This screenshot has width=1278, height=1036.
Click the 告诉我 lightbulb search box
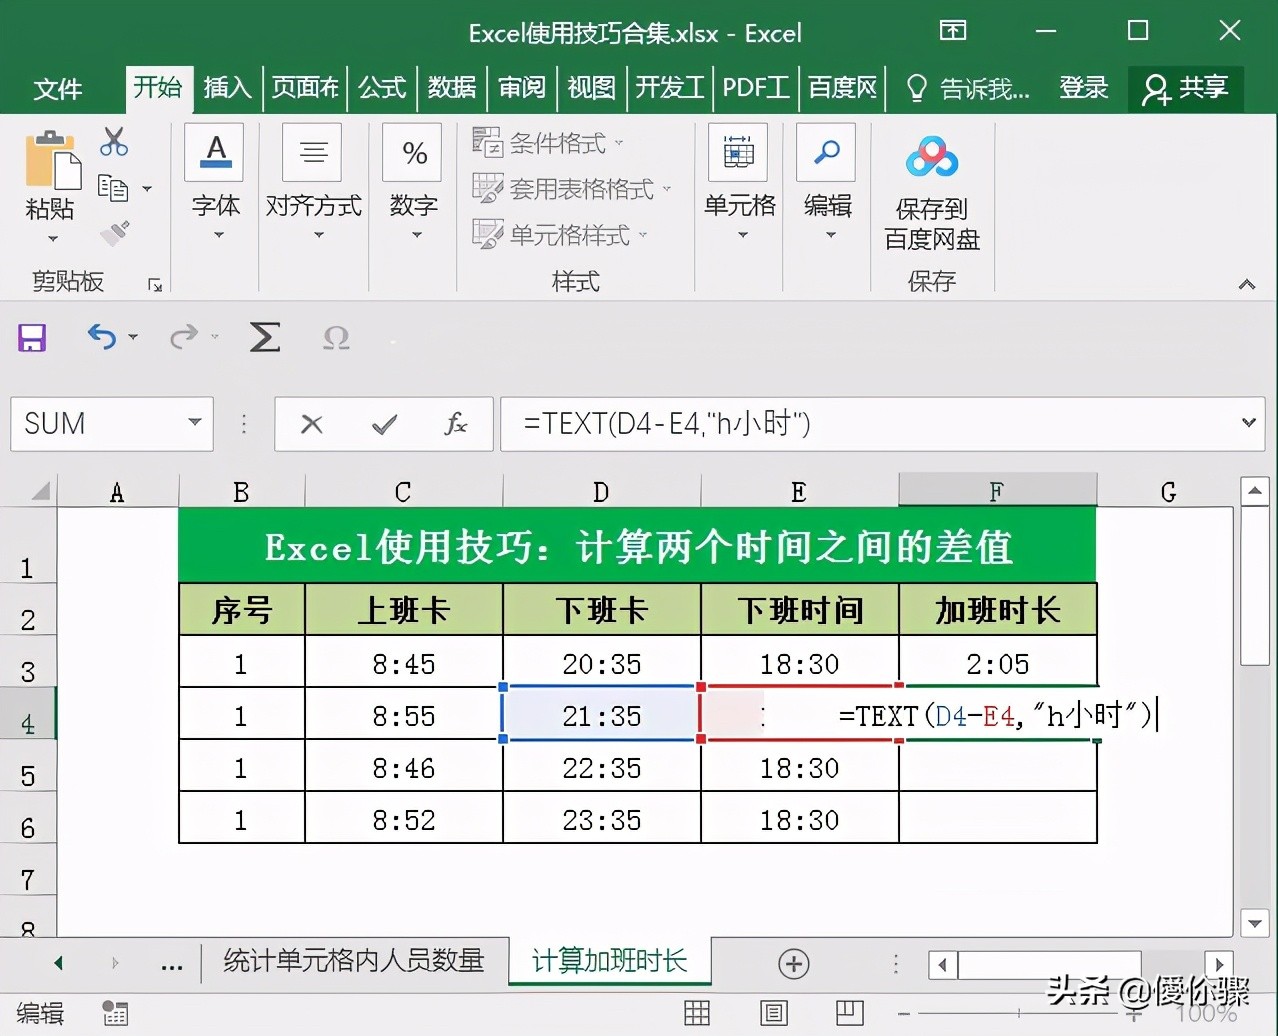[967, 89]
